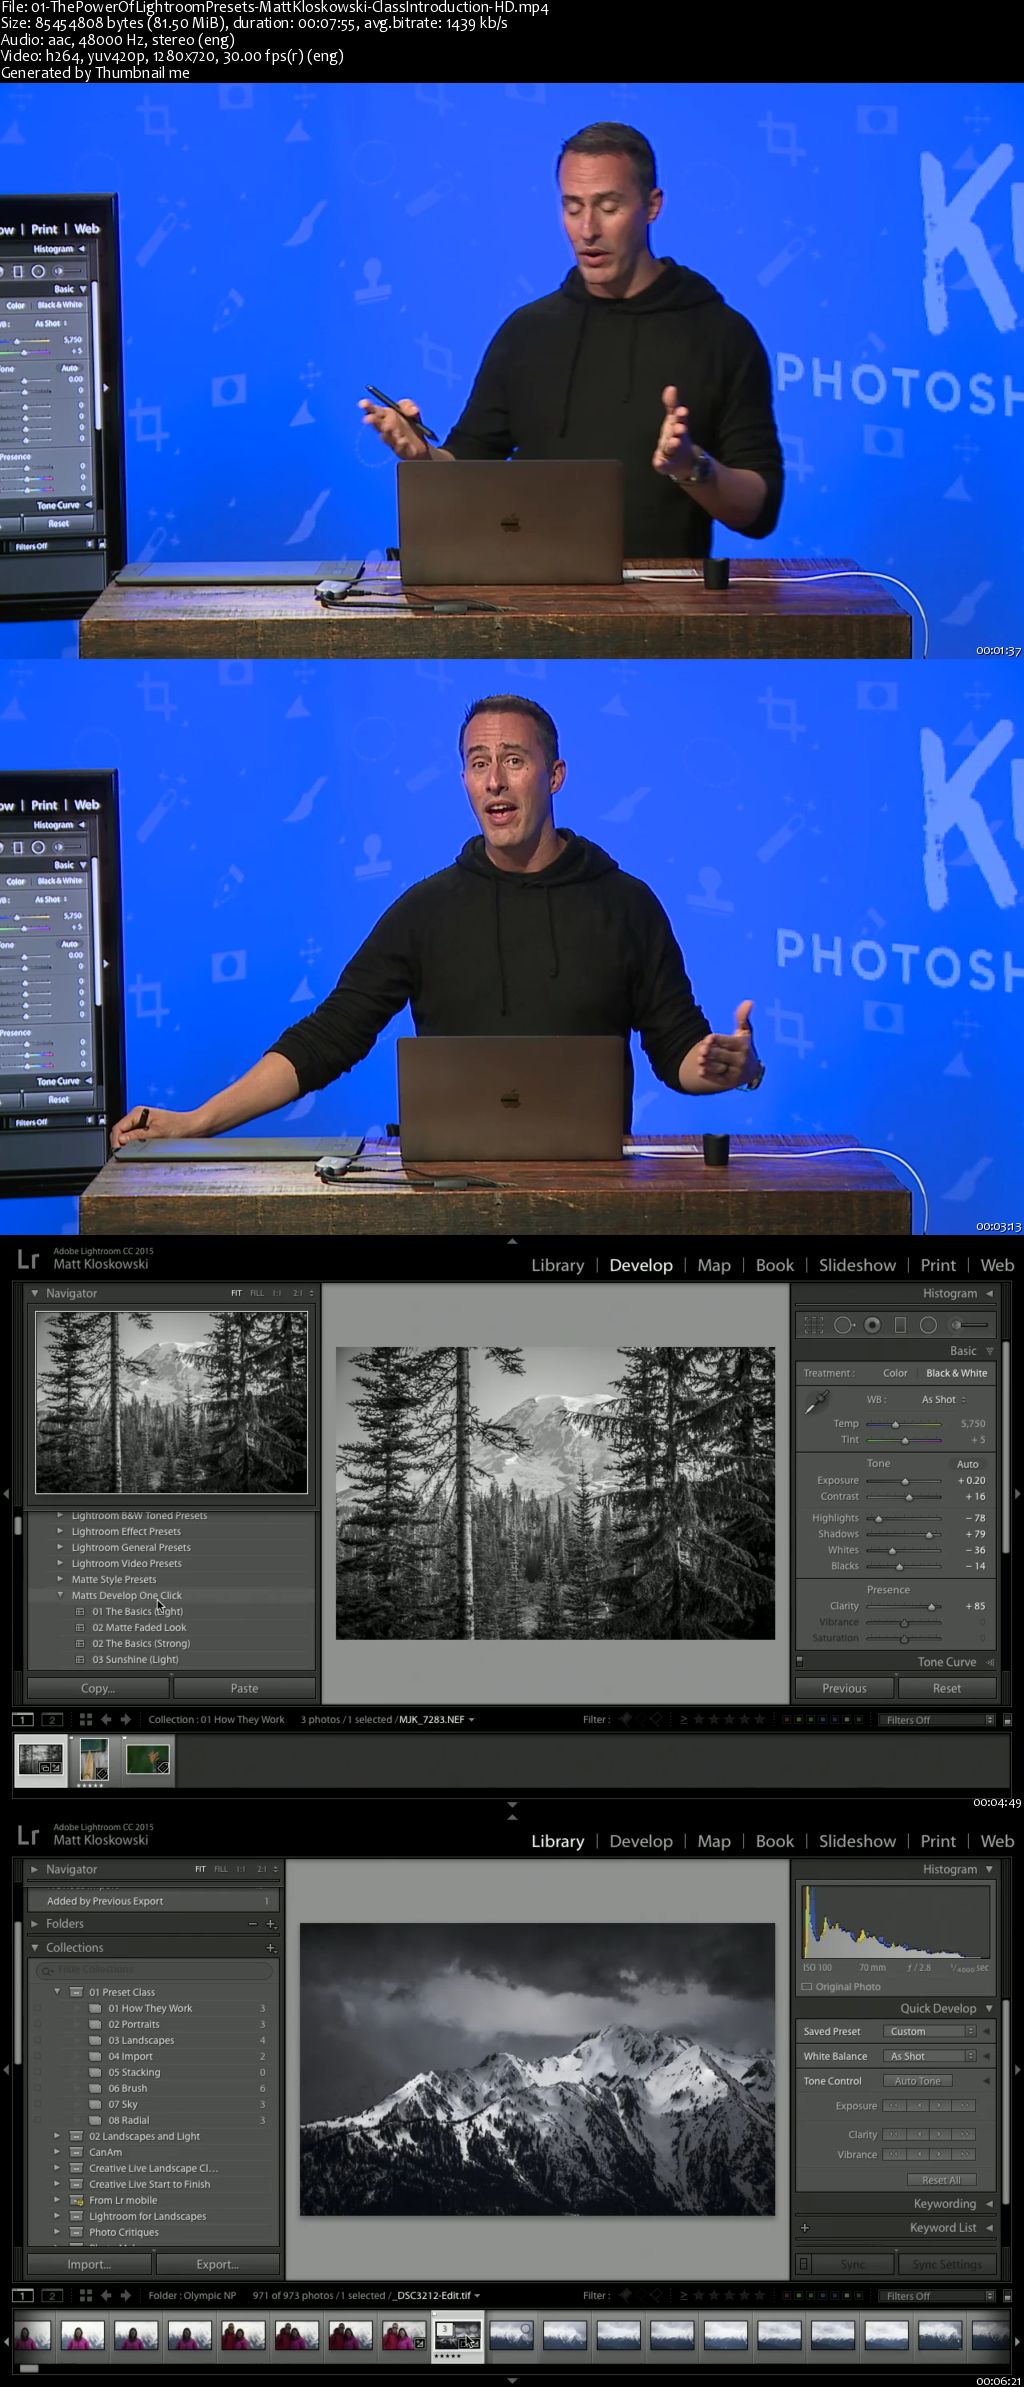Click the Copy... button
This screenshot has width=1024, height=2387.
(x=98, y=1688)
